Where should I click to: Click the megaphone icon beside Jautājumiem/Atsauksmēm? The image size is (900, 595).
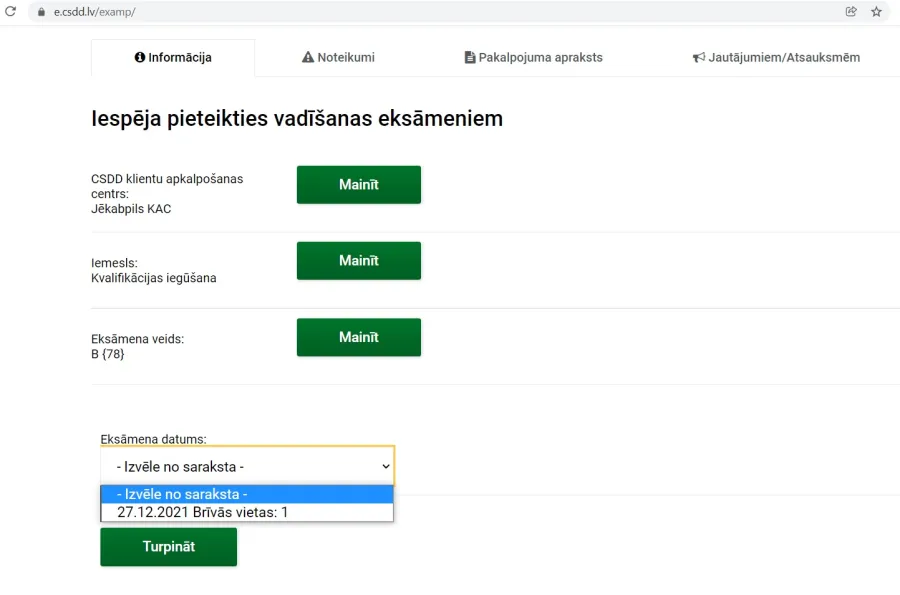pyautogui.click(x=699, y=57)
